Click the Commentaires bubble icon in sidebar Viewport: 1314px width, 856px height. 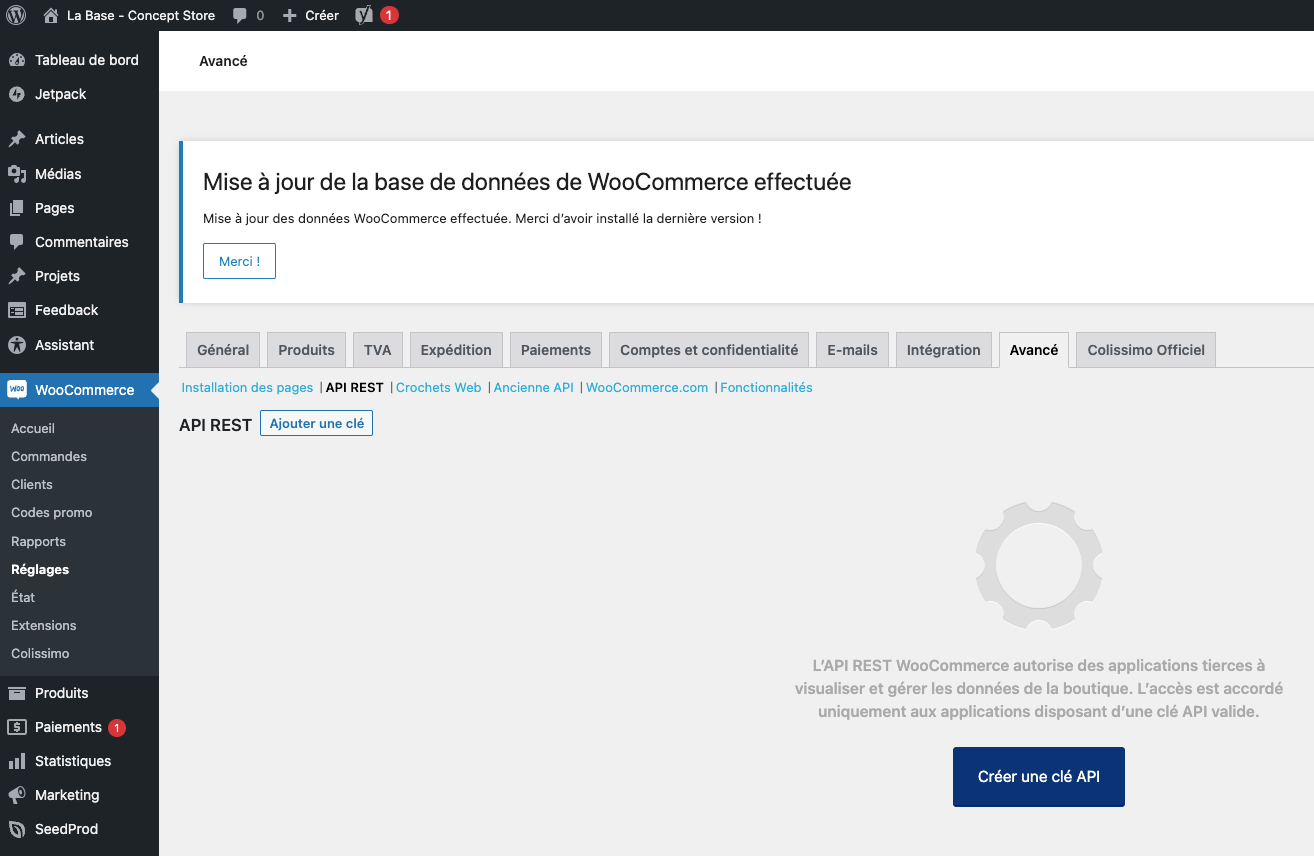pos(17,242)
